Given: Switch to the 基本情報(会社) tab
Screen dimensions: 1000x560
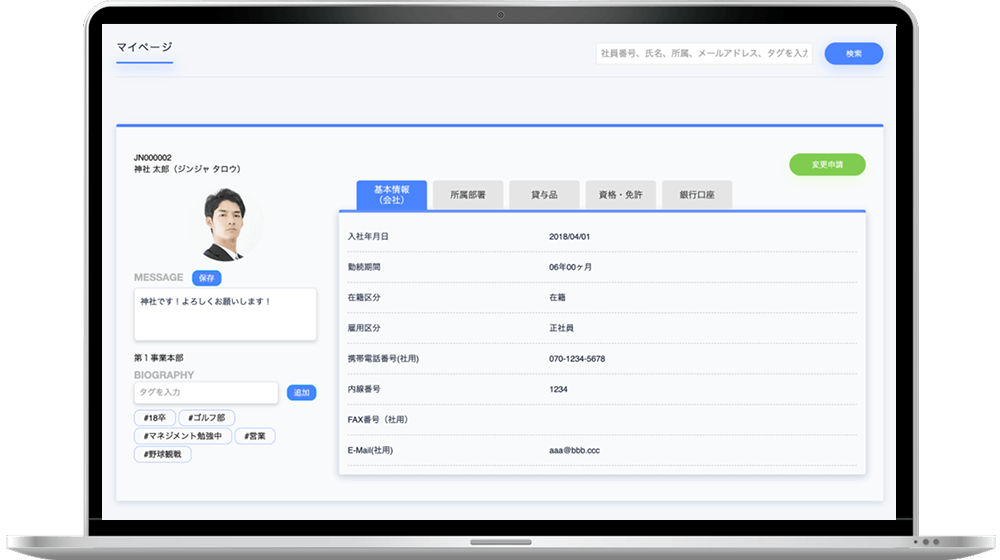Looking at the screenshot, I should (x=391, y=195).
